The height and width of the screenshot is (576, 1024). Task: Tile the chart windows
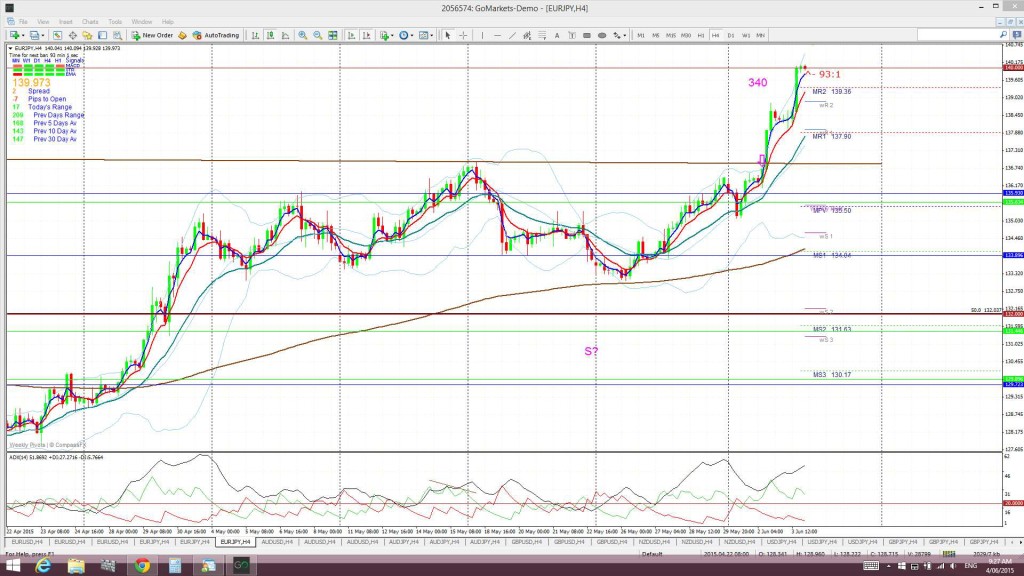click(332, 35)
